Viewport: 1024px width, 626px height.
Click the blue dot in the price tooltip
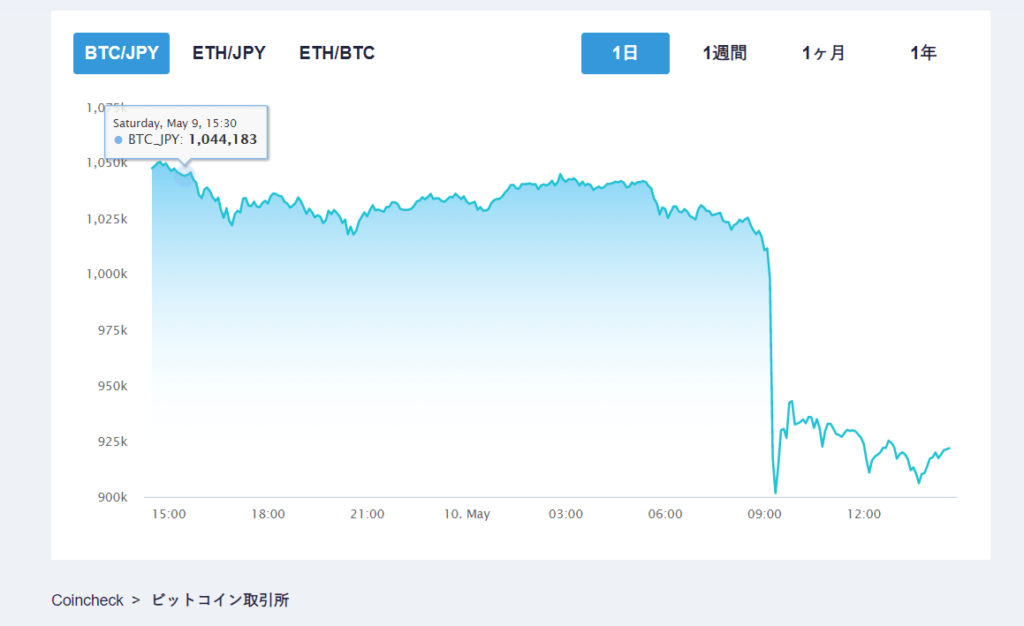[x=118, y=140]
